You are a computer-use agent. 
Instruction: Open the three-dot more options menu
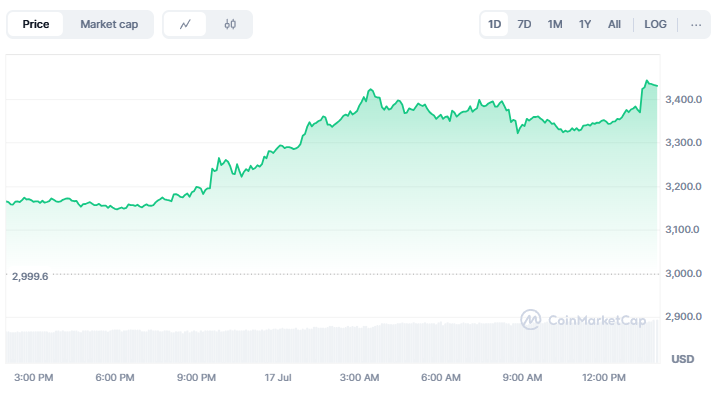696,25
